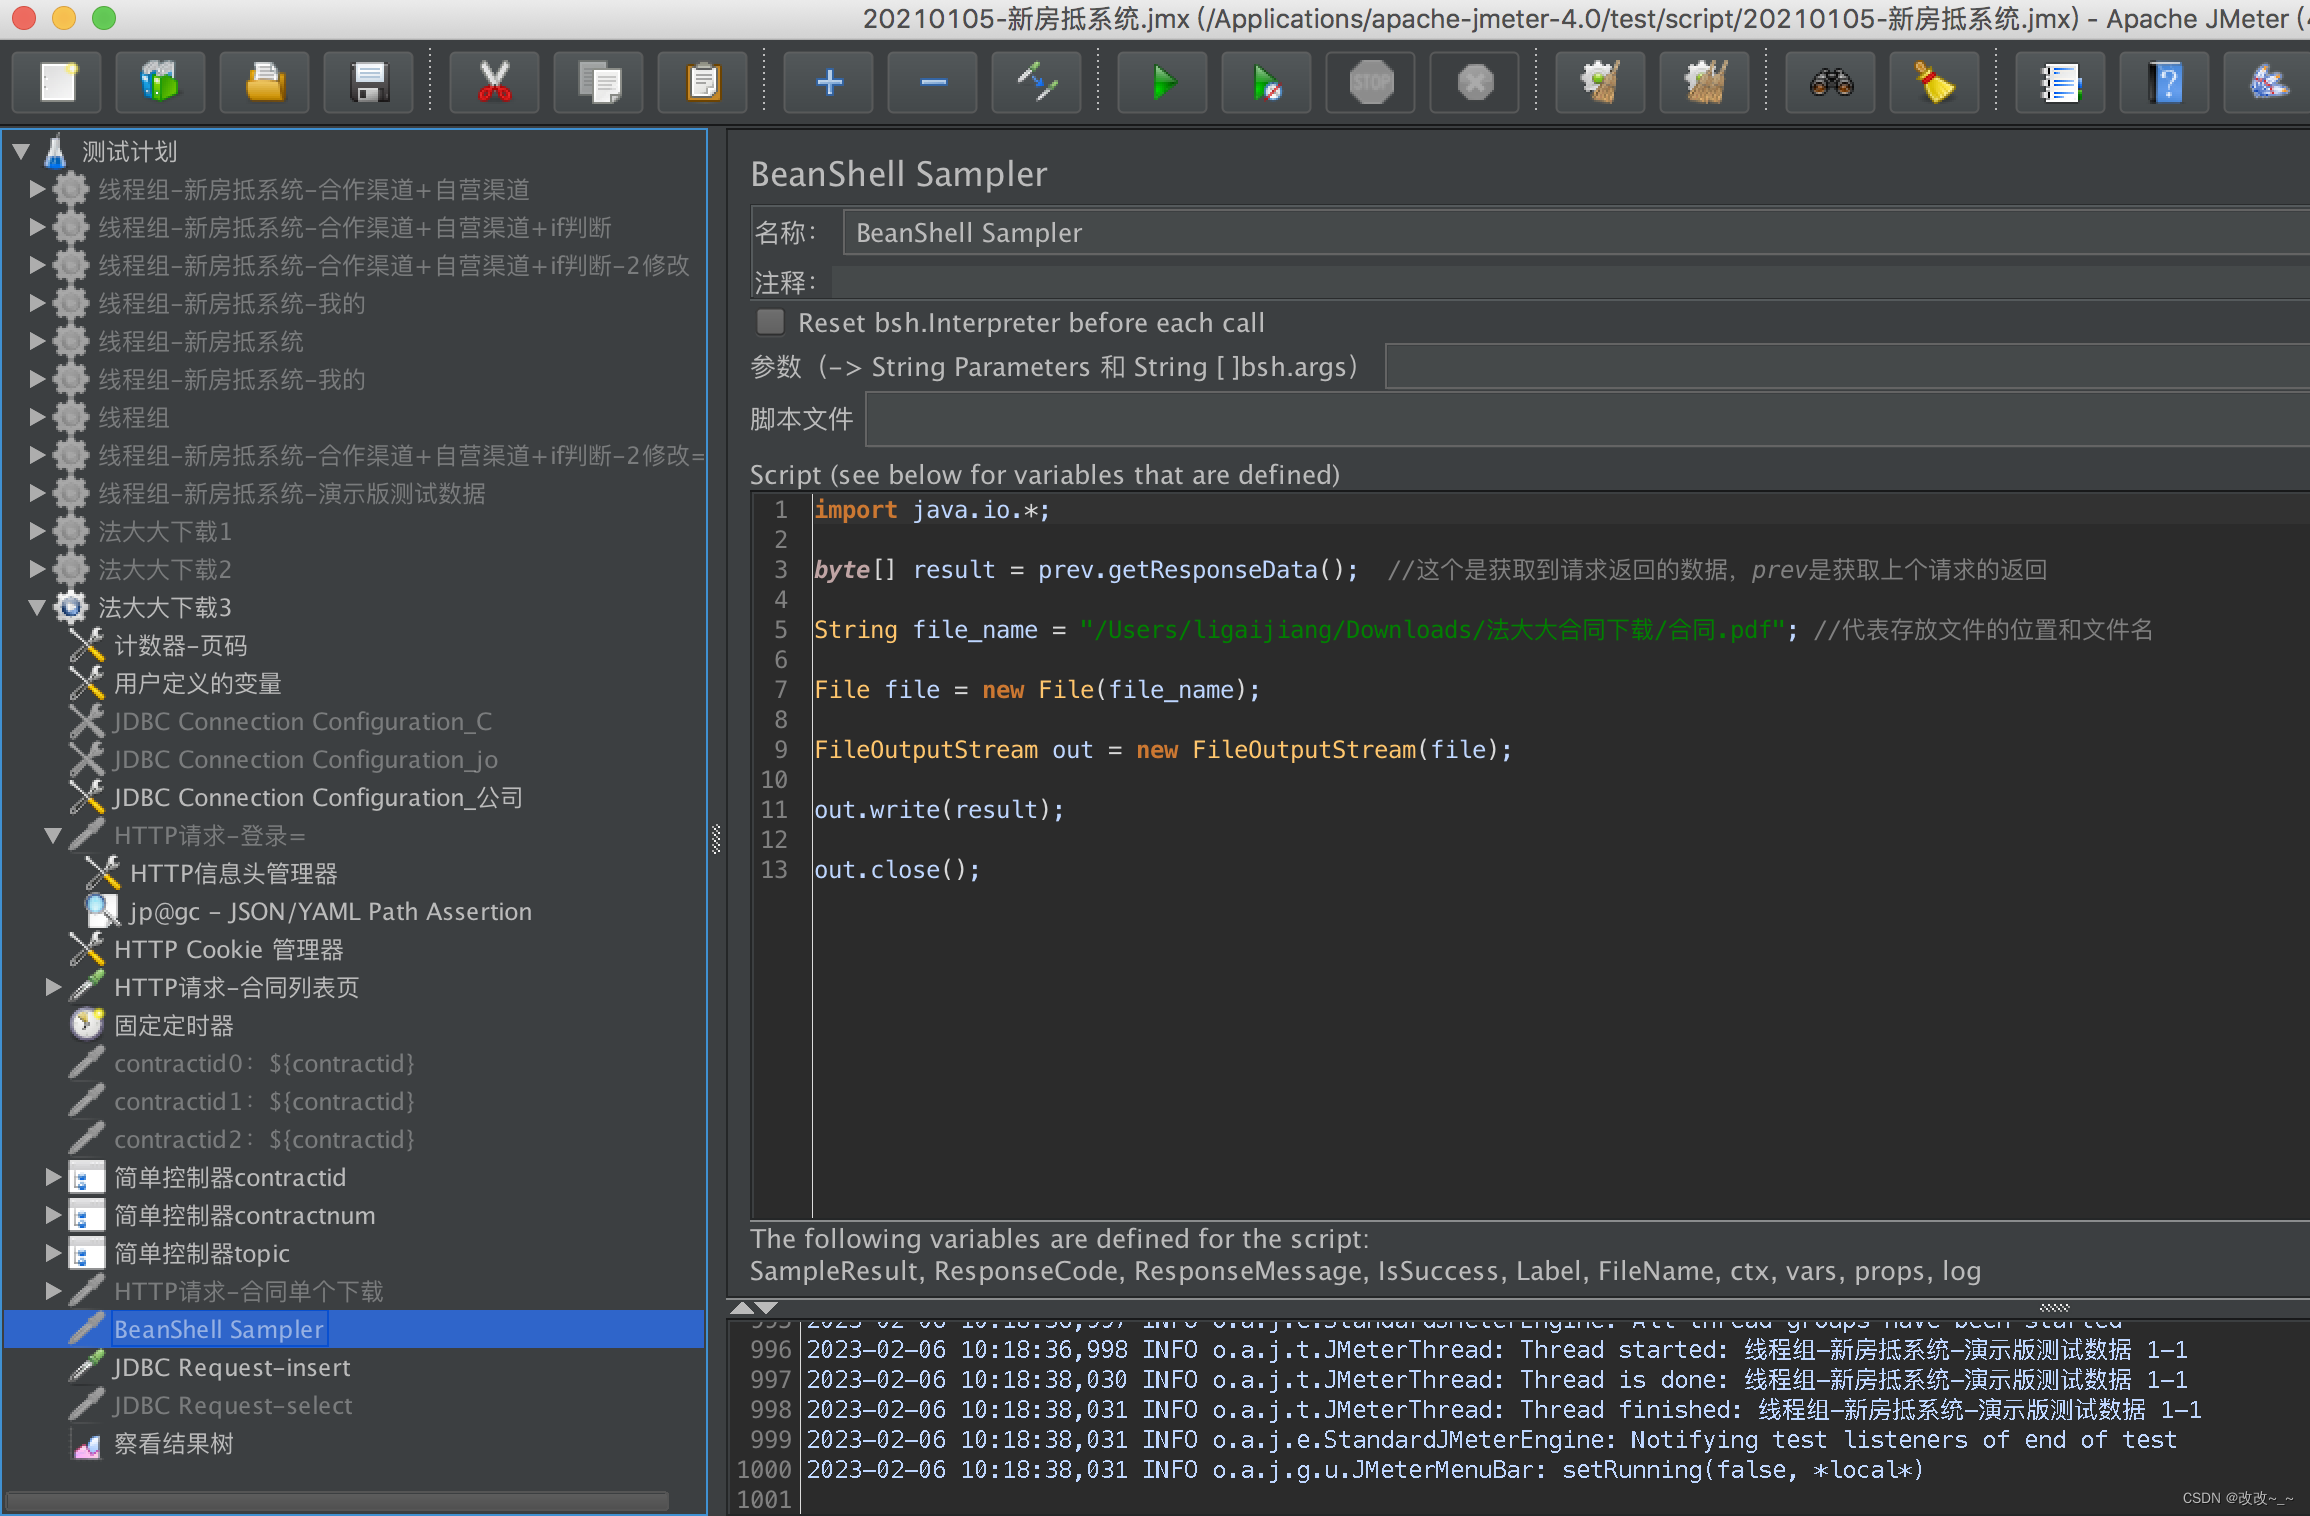Screen dimensions: 2310x1516
Task: Click the 注释 comment input field
Action: coord(1570,282)
